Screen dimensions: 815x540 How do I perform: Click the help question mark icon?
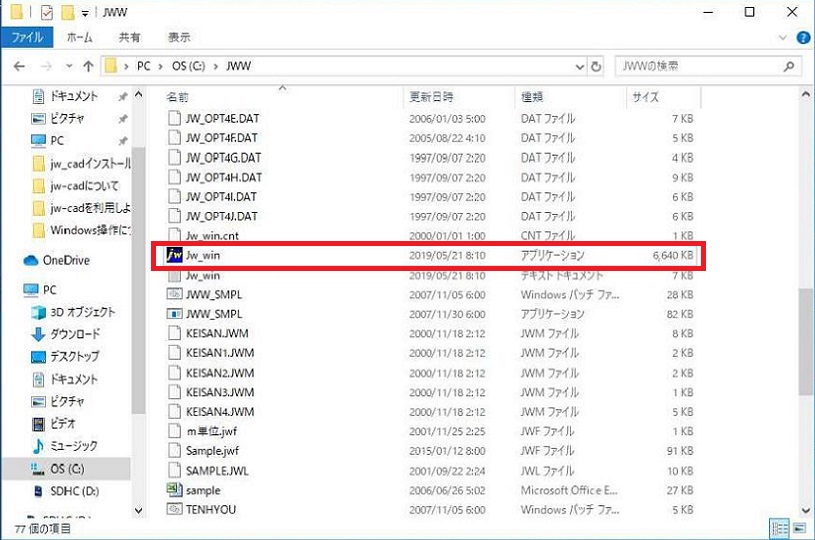pos(803,37)
